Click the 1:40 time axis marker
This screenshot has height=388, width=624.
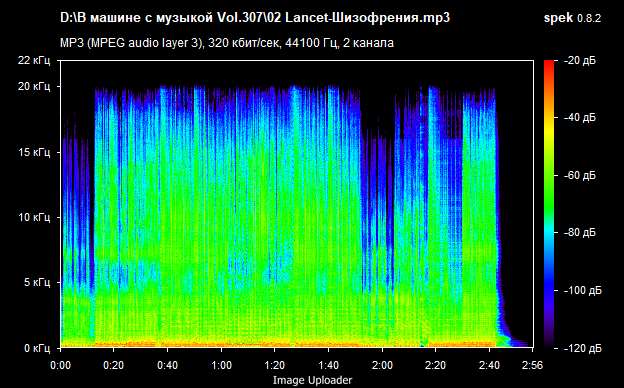329,365
